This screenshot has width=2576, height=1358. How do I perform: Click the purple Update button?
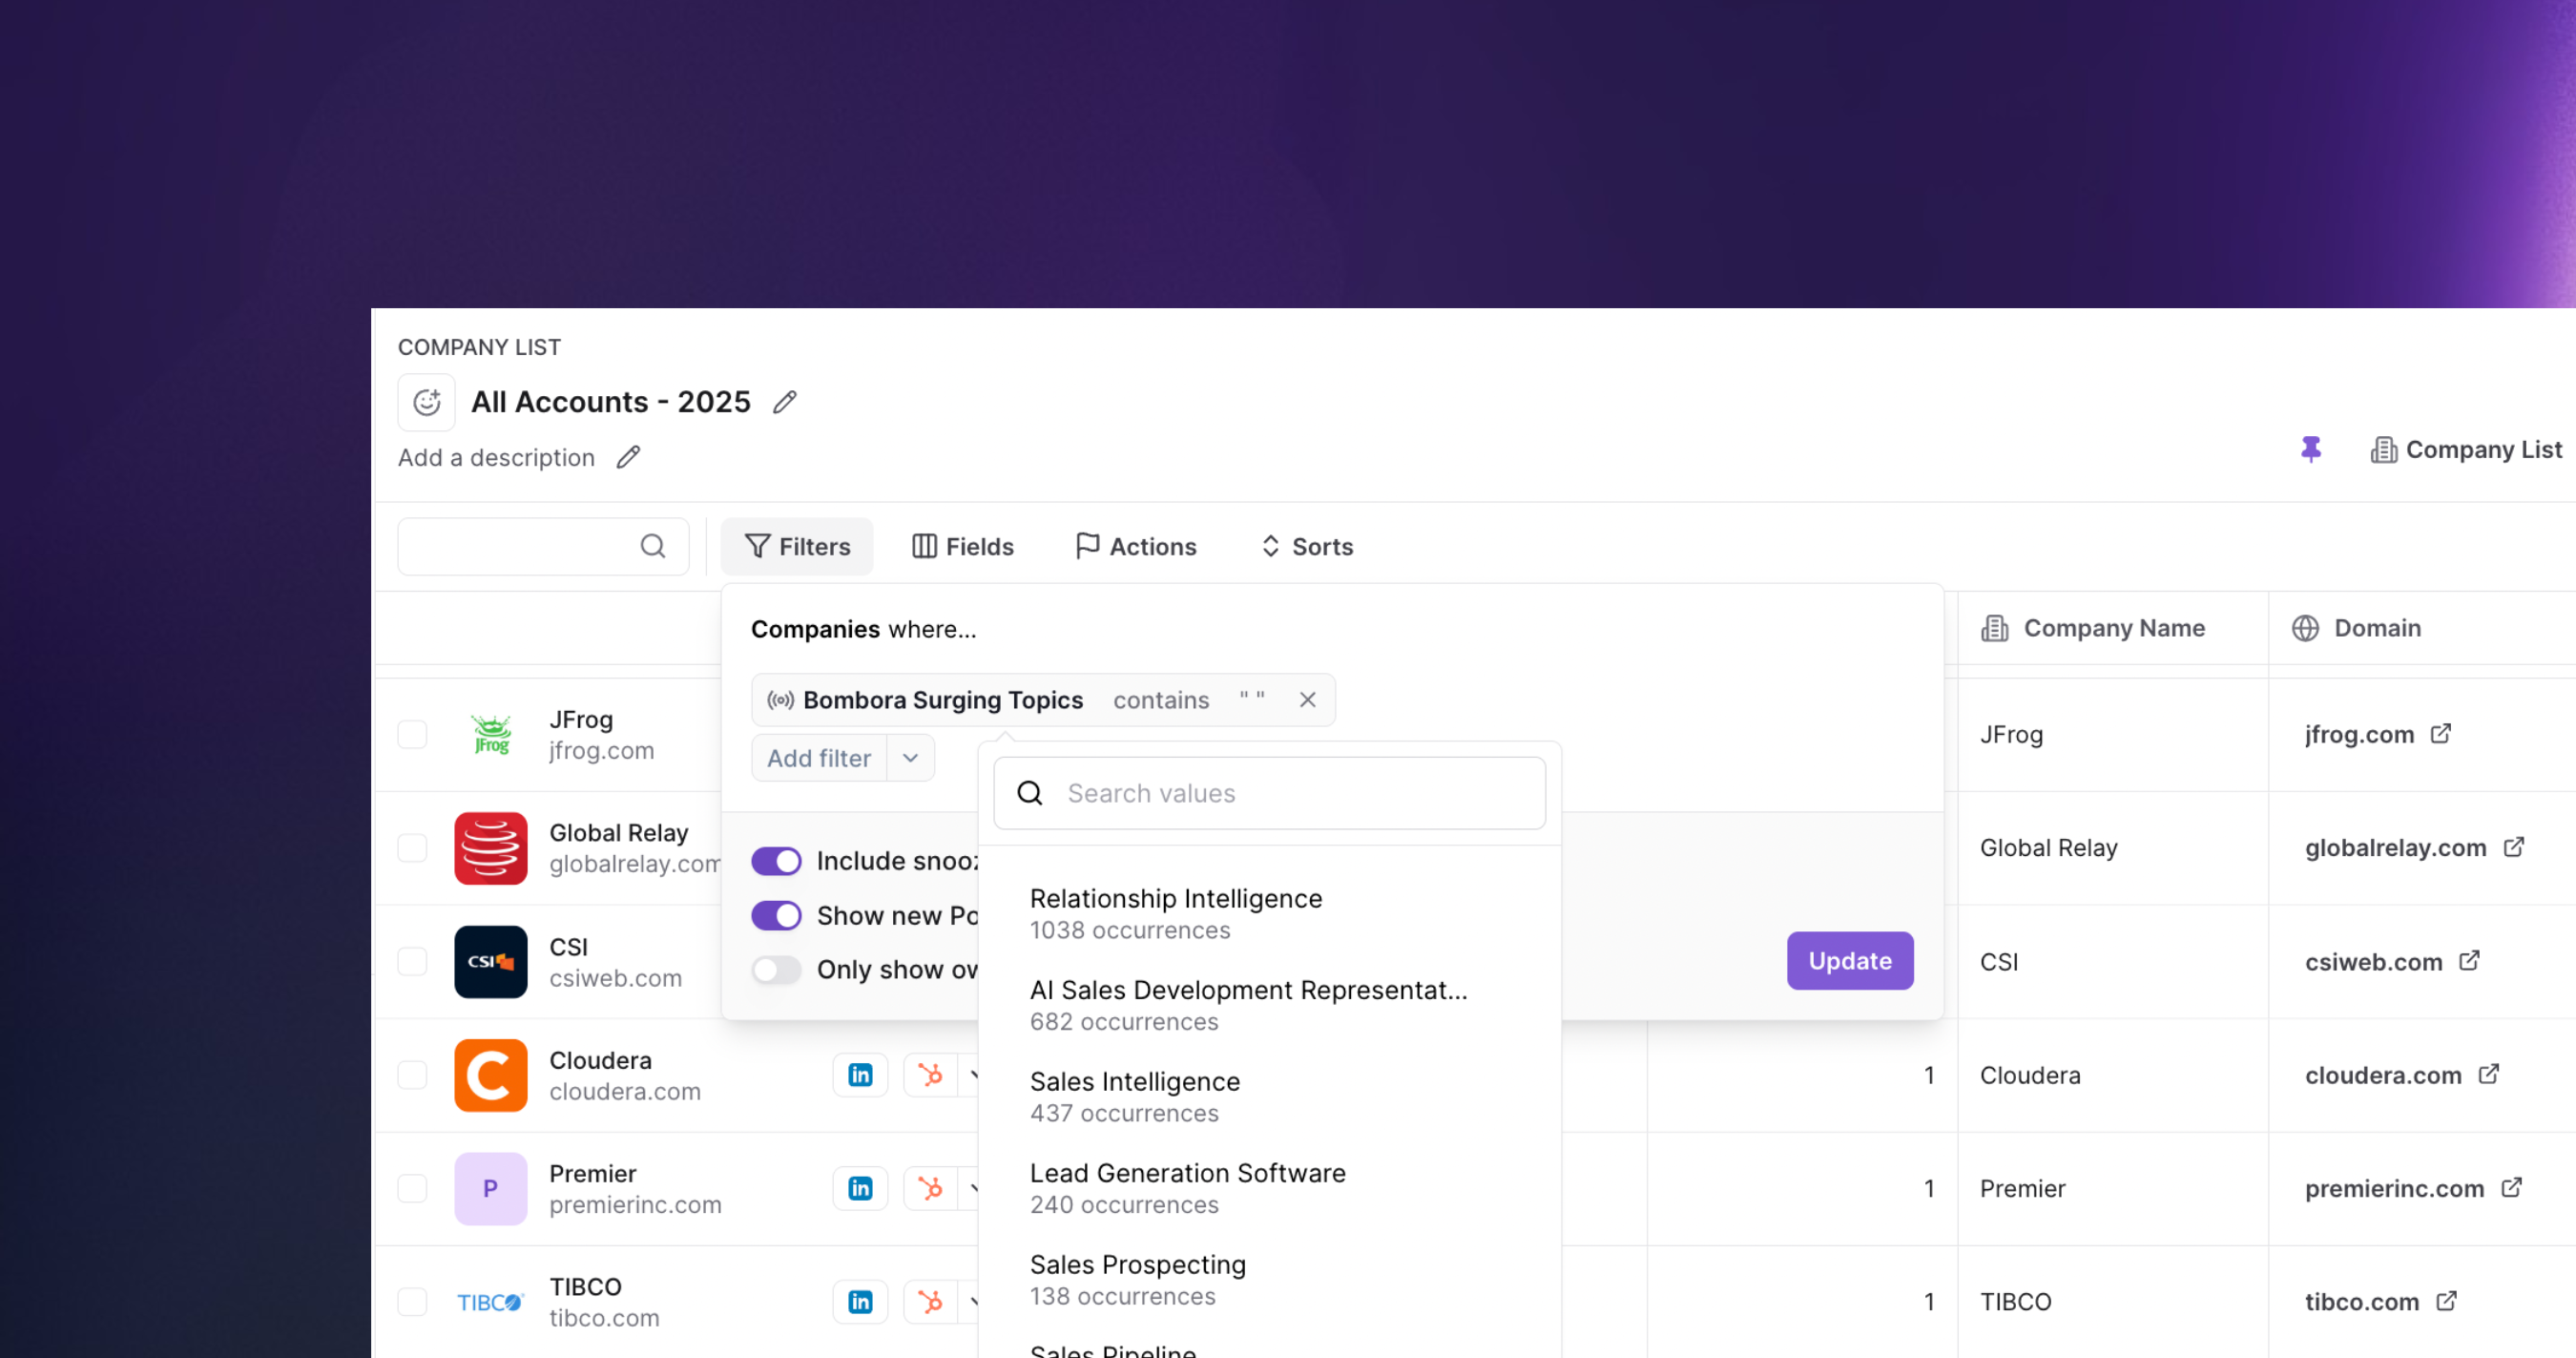1850,961
